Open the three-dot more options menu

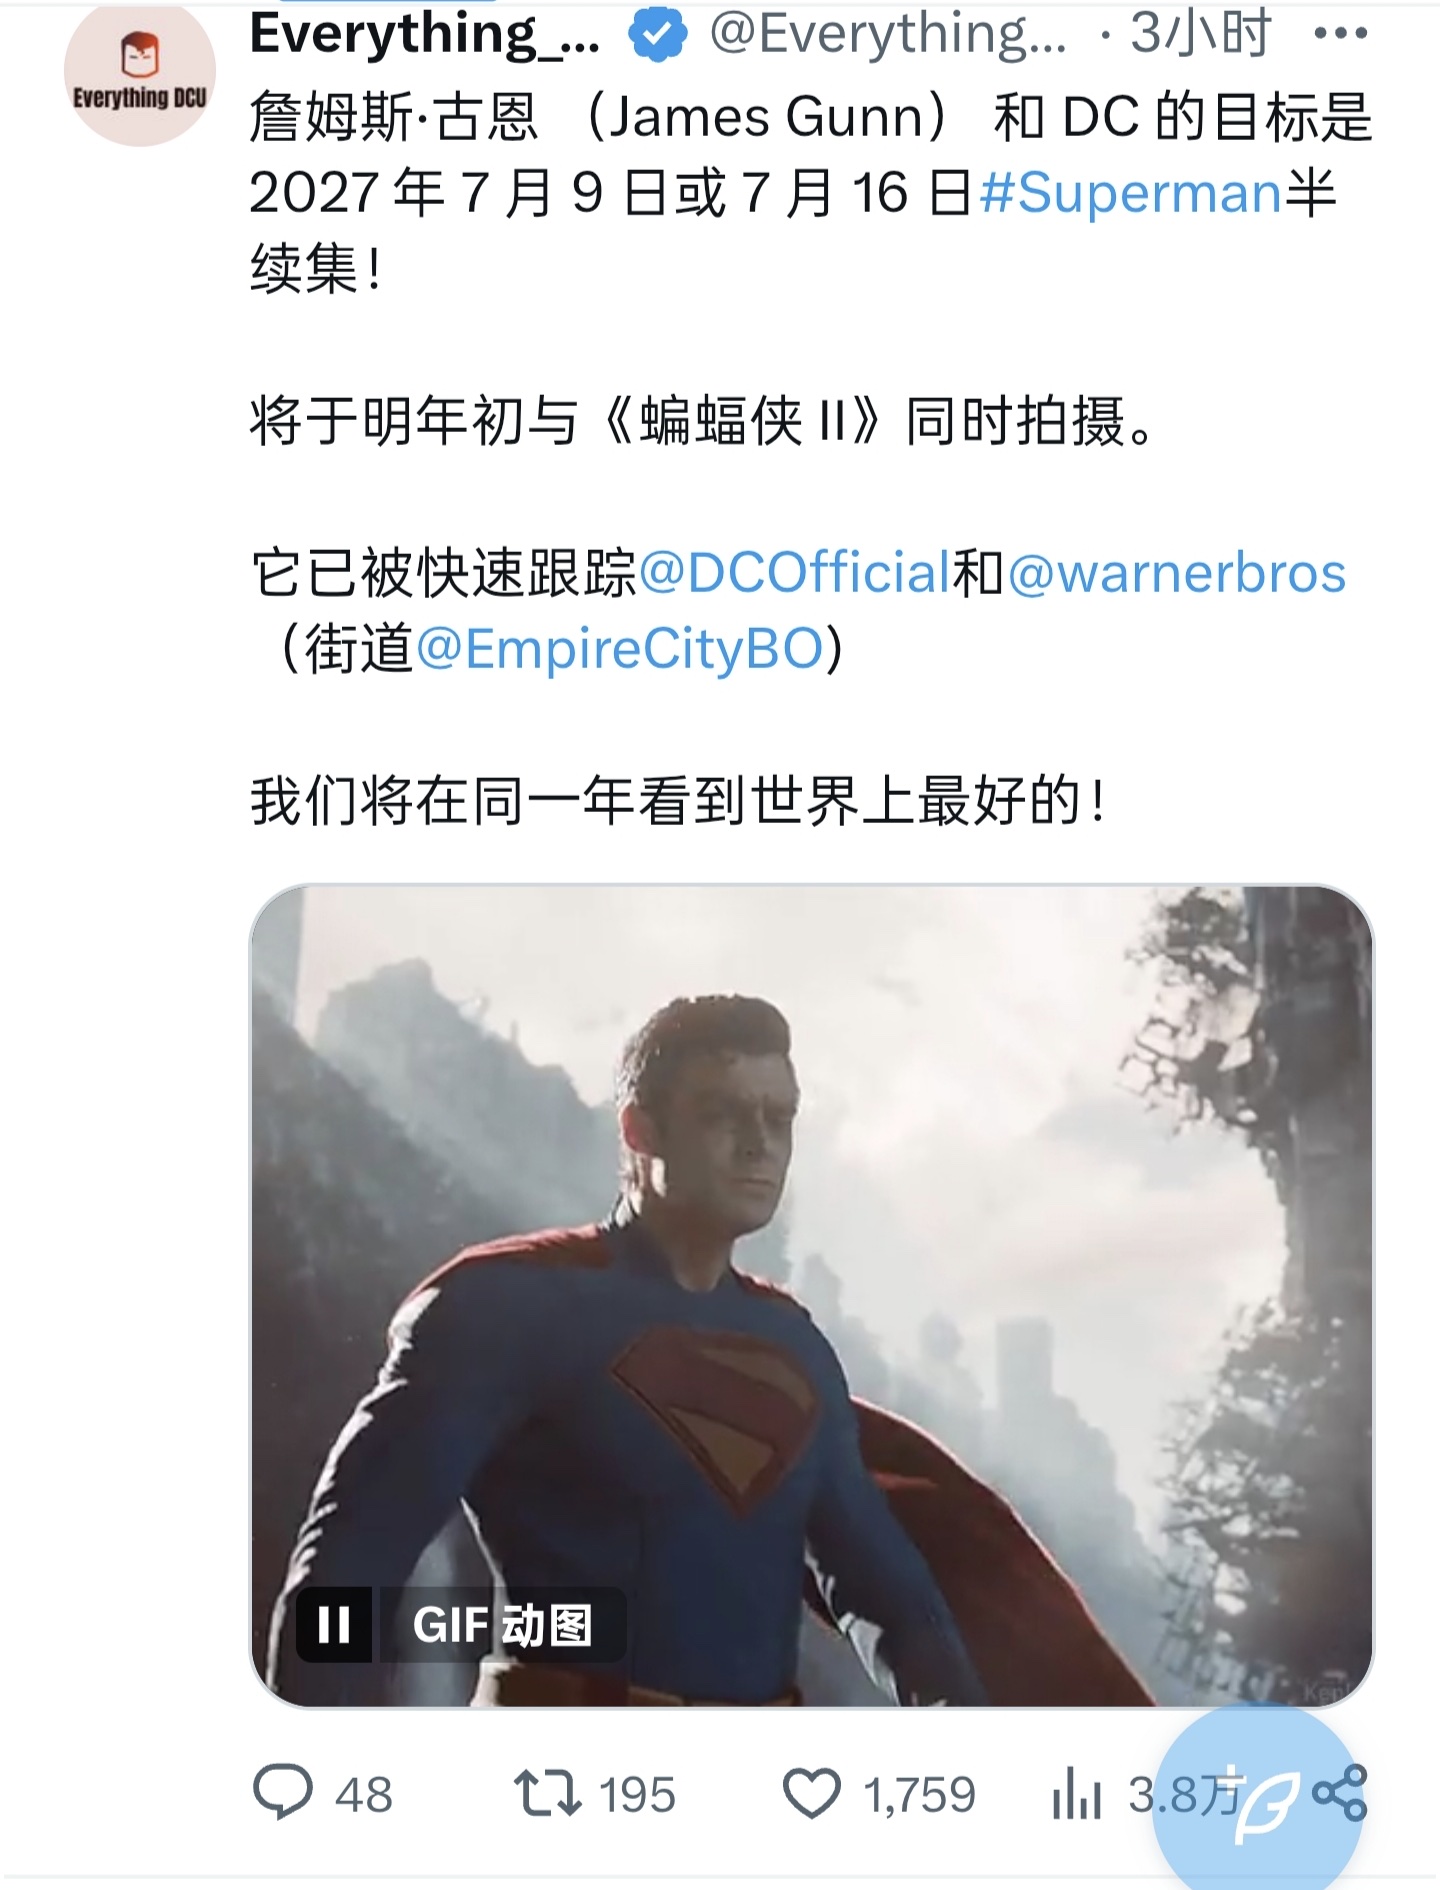coord(1340,34)
